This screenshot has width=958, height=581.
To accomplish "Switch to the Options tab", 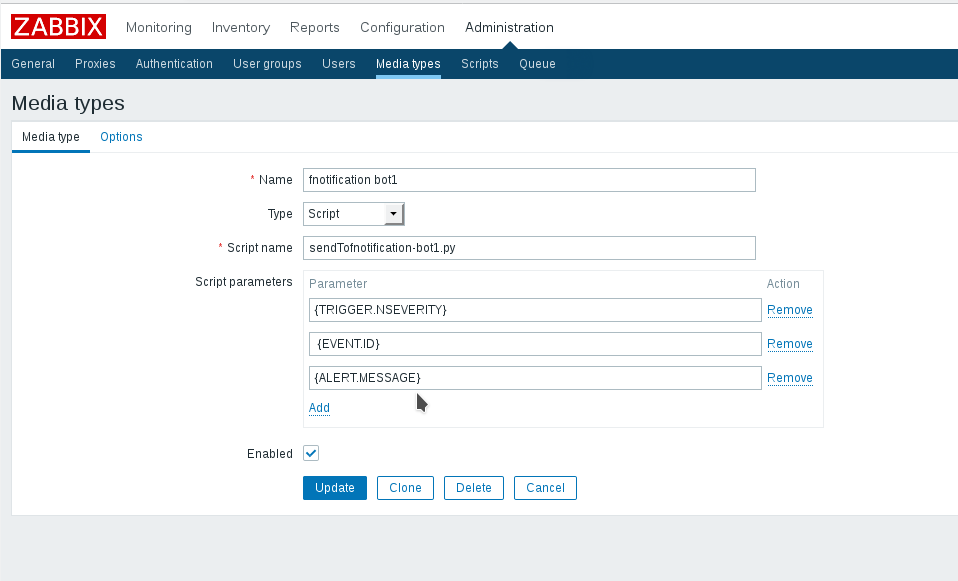I will (121, 137).
